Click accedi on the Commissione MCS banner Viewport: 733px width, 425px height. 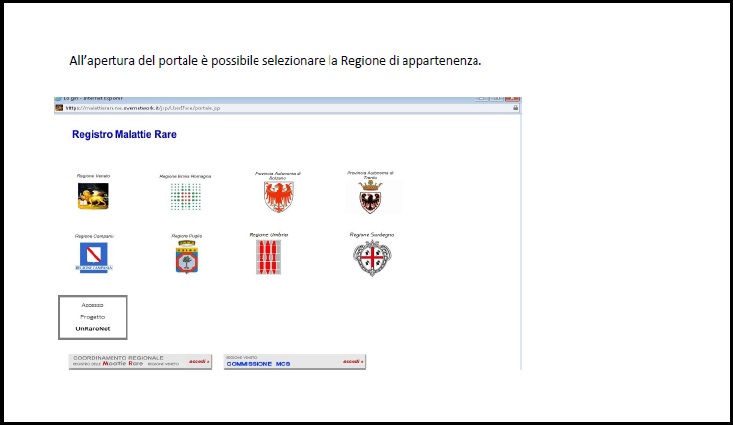[353, 361]
